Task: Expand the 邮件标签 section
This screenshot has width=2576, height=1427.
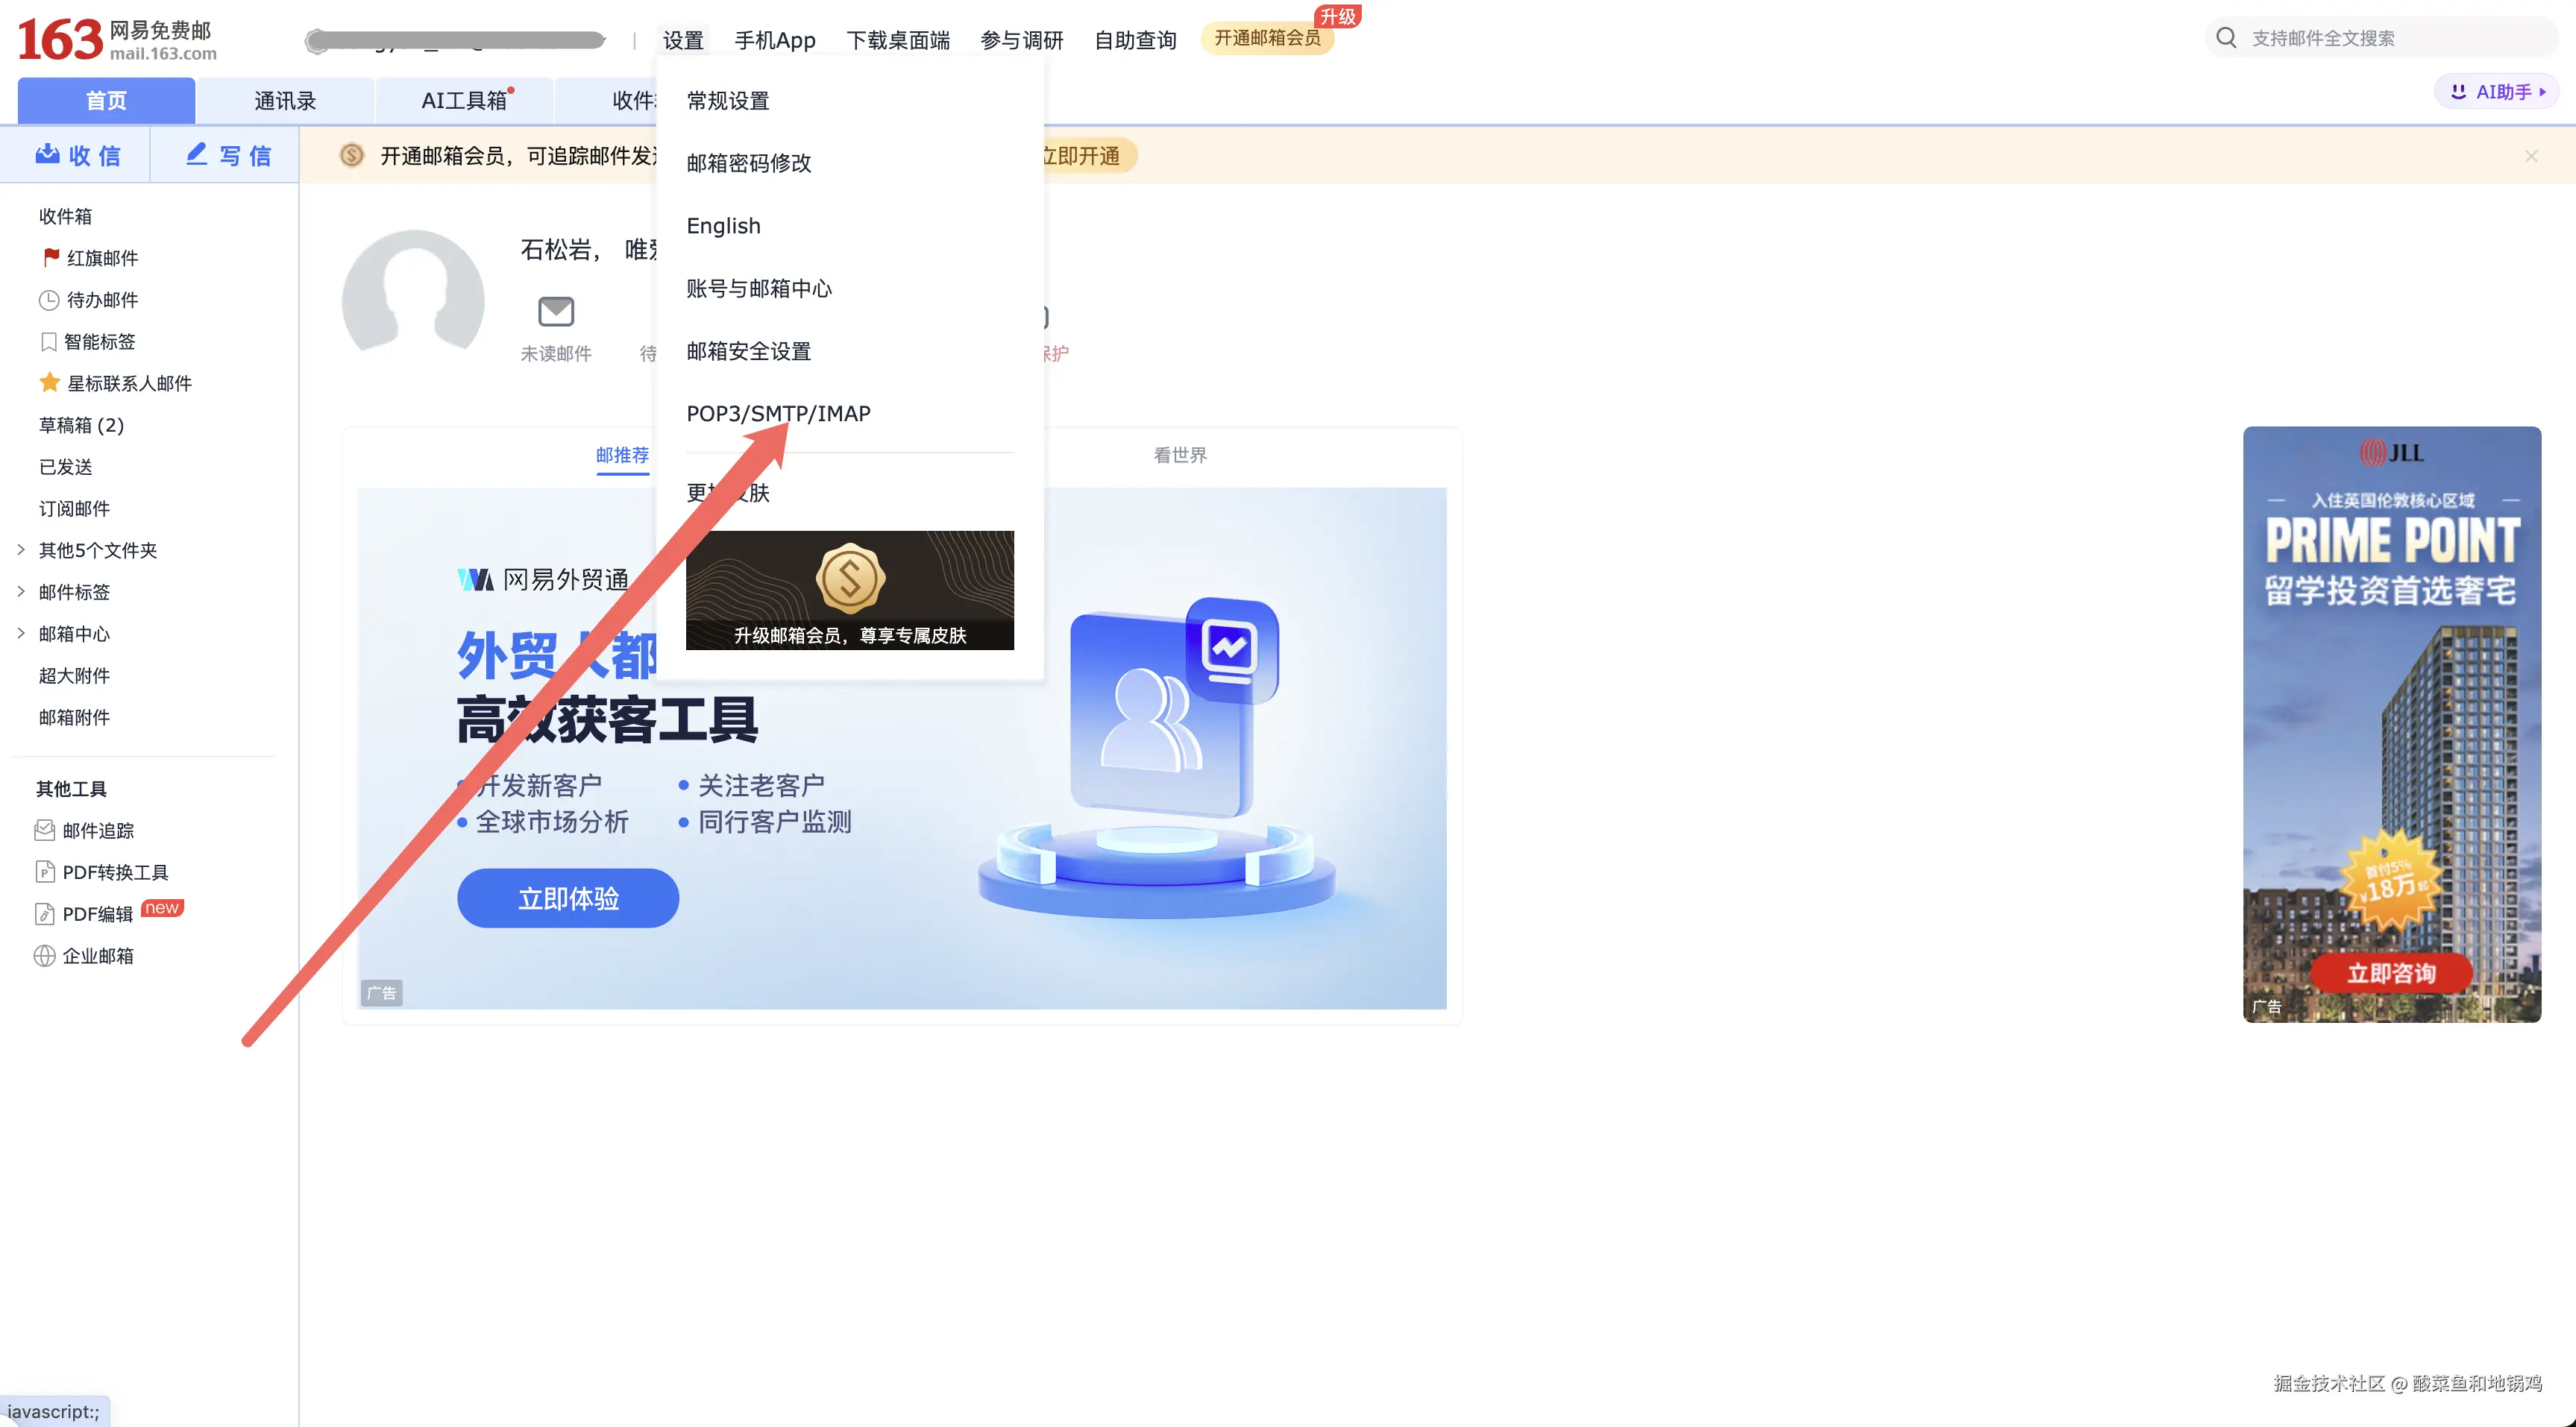Action: [x=21, y=592]
